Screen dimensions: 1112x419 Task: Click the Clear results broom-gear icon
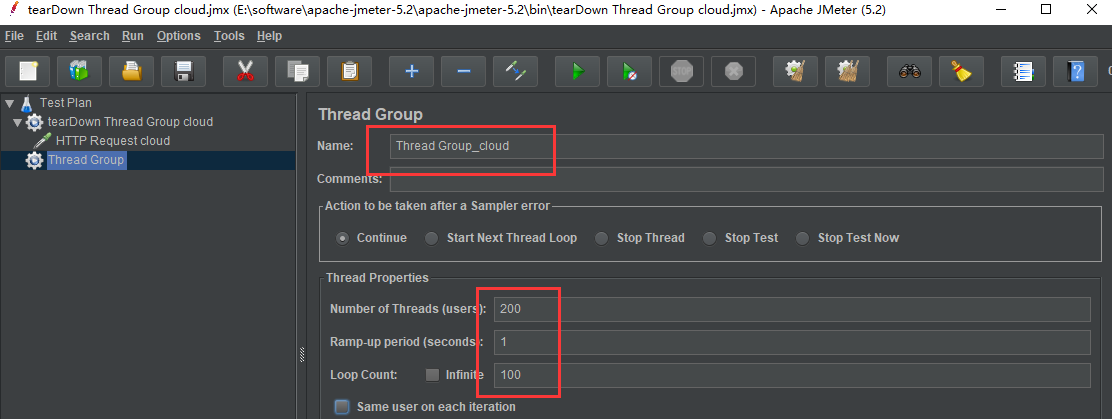coord(795,71)
